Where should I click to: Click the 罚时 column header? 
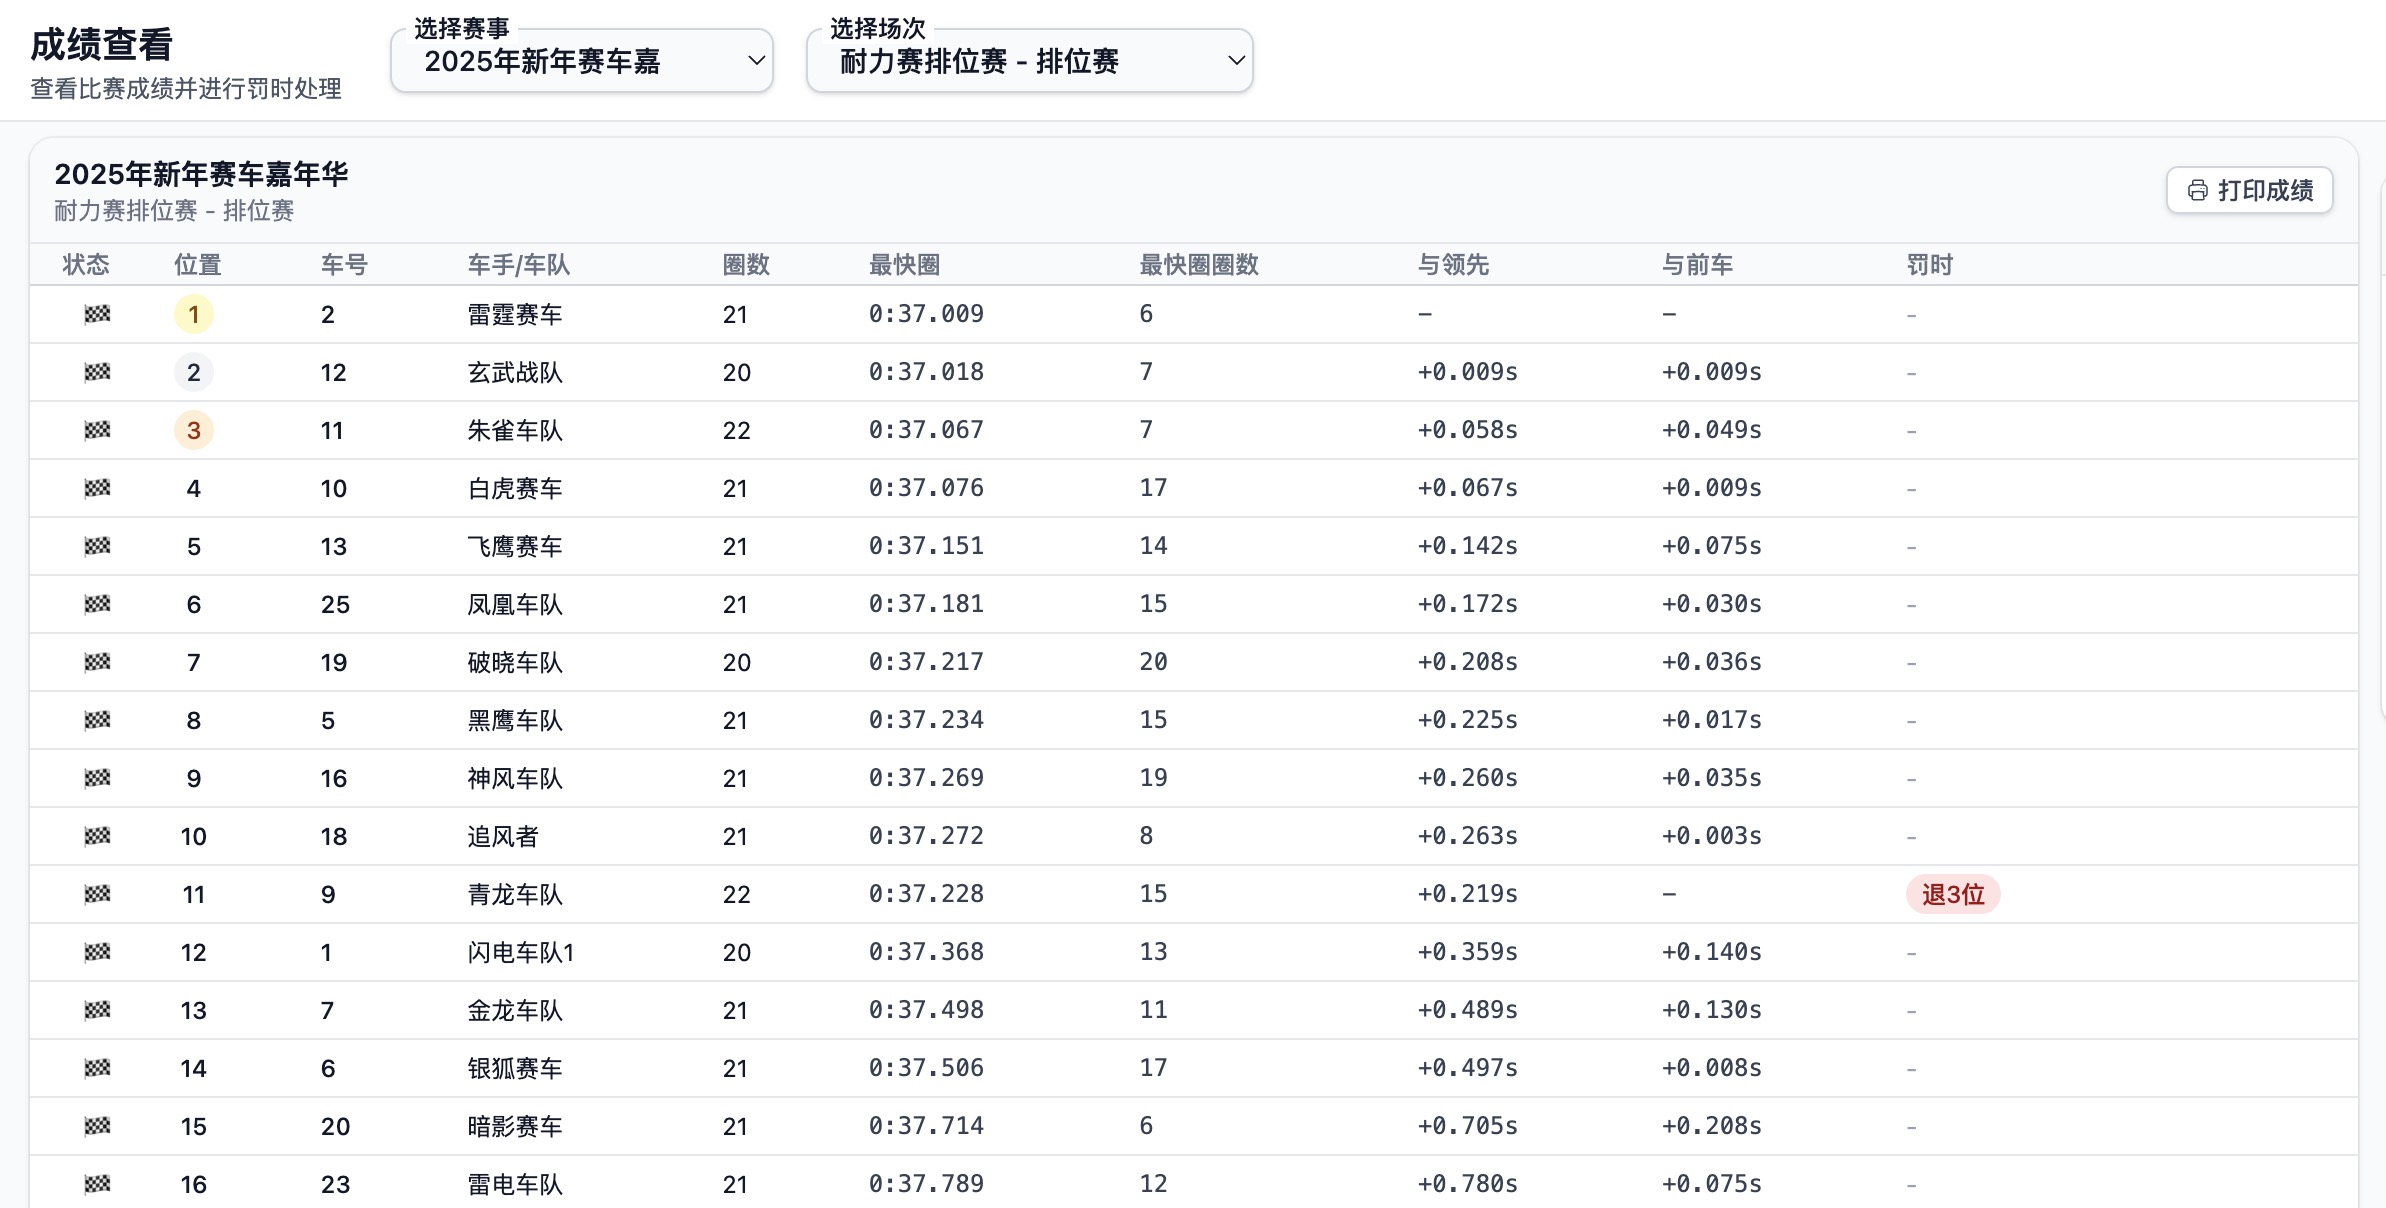tap(1929, 264)
